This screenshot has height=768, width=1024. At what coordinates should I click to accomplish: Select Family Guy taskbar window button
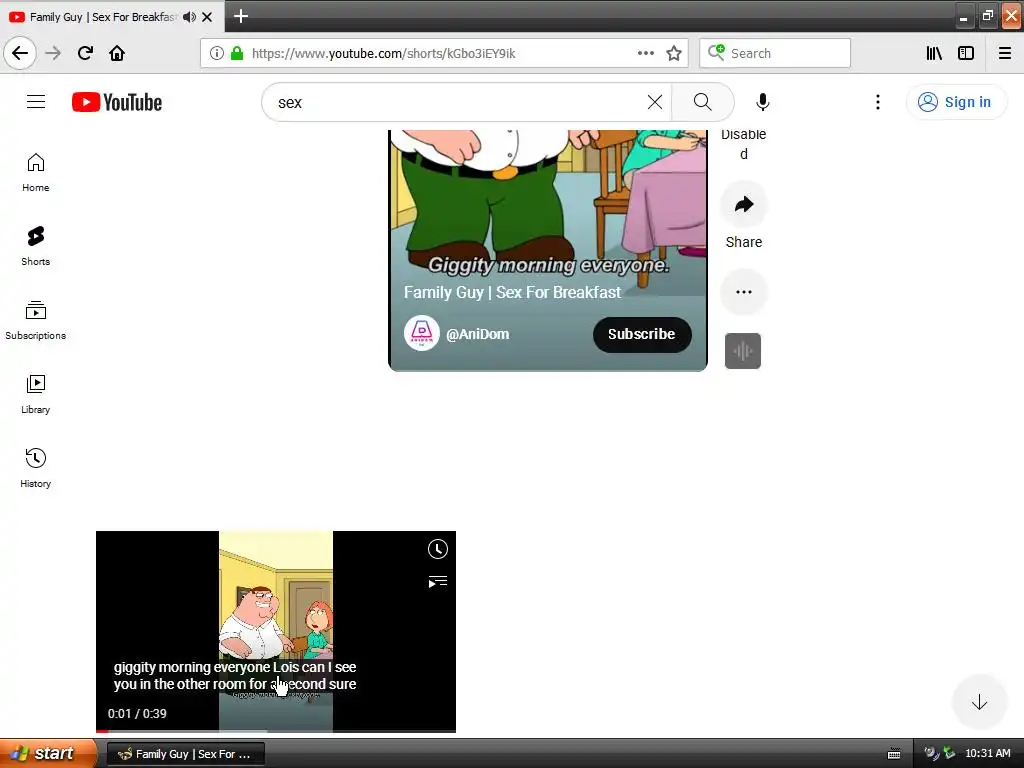click(x=185, y=754)
